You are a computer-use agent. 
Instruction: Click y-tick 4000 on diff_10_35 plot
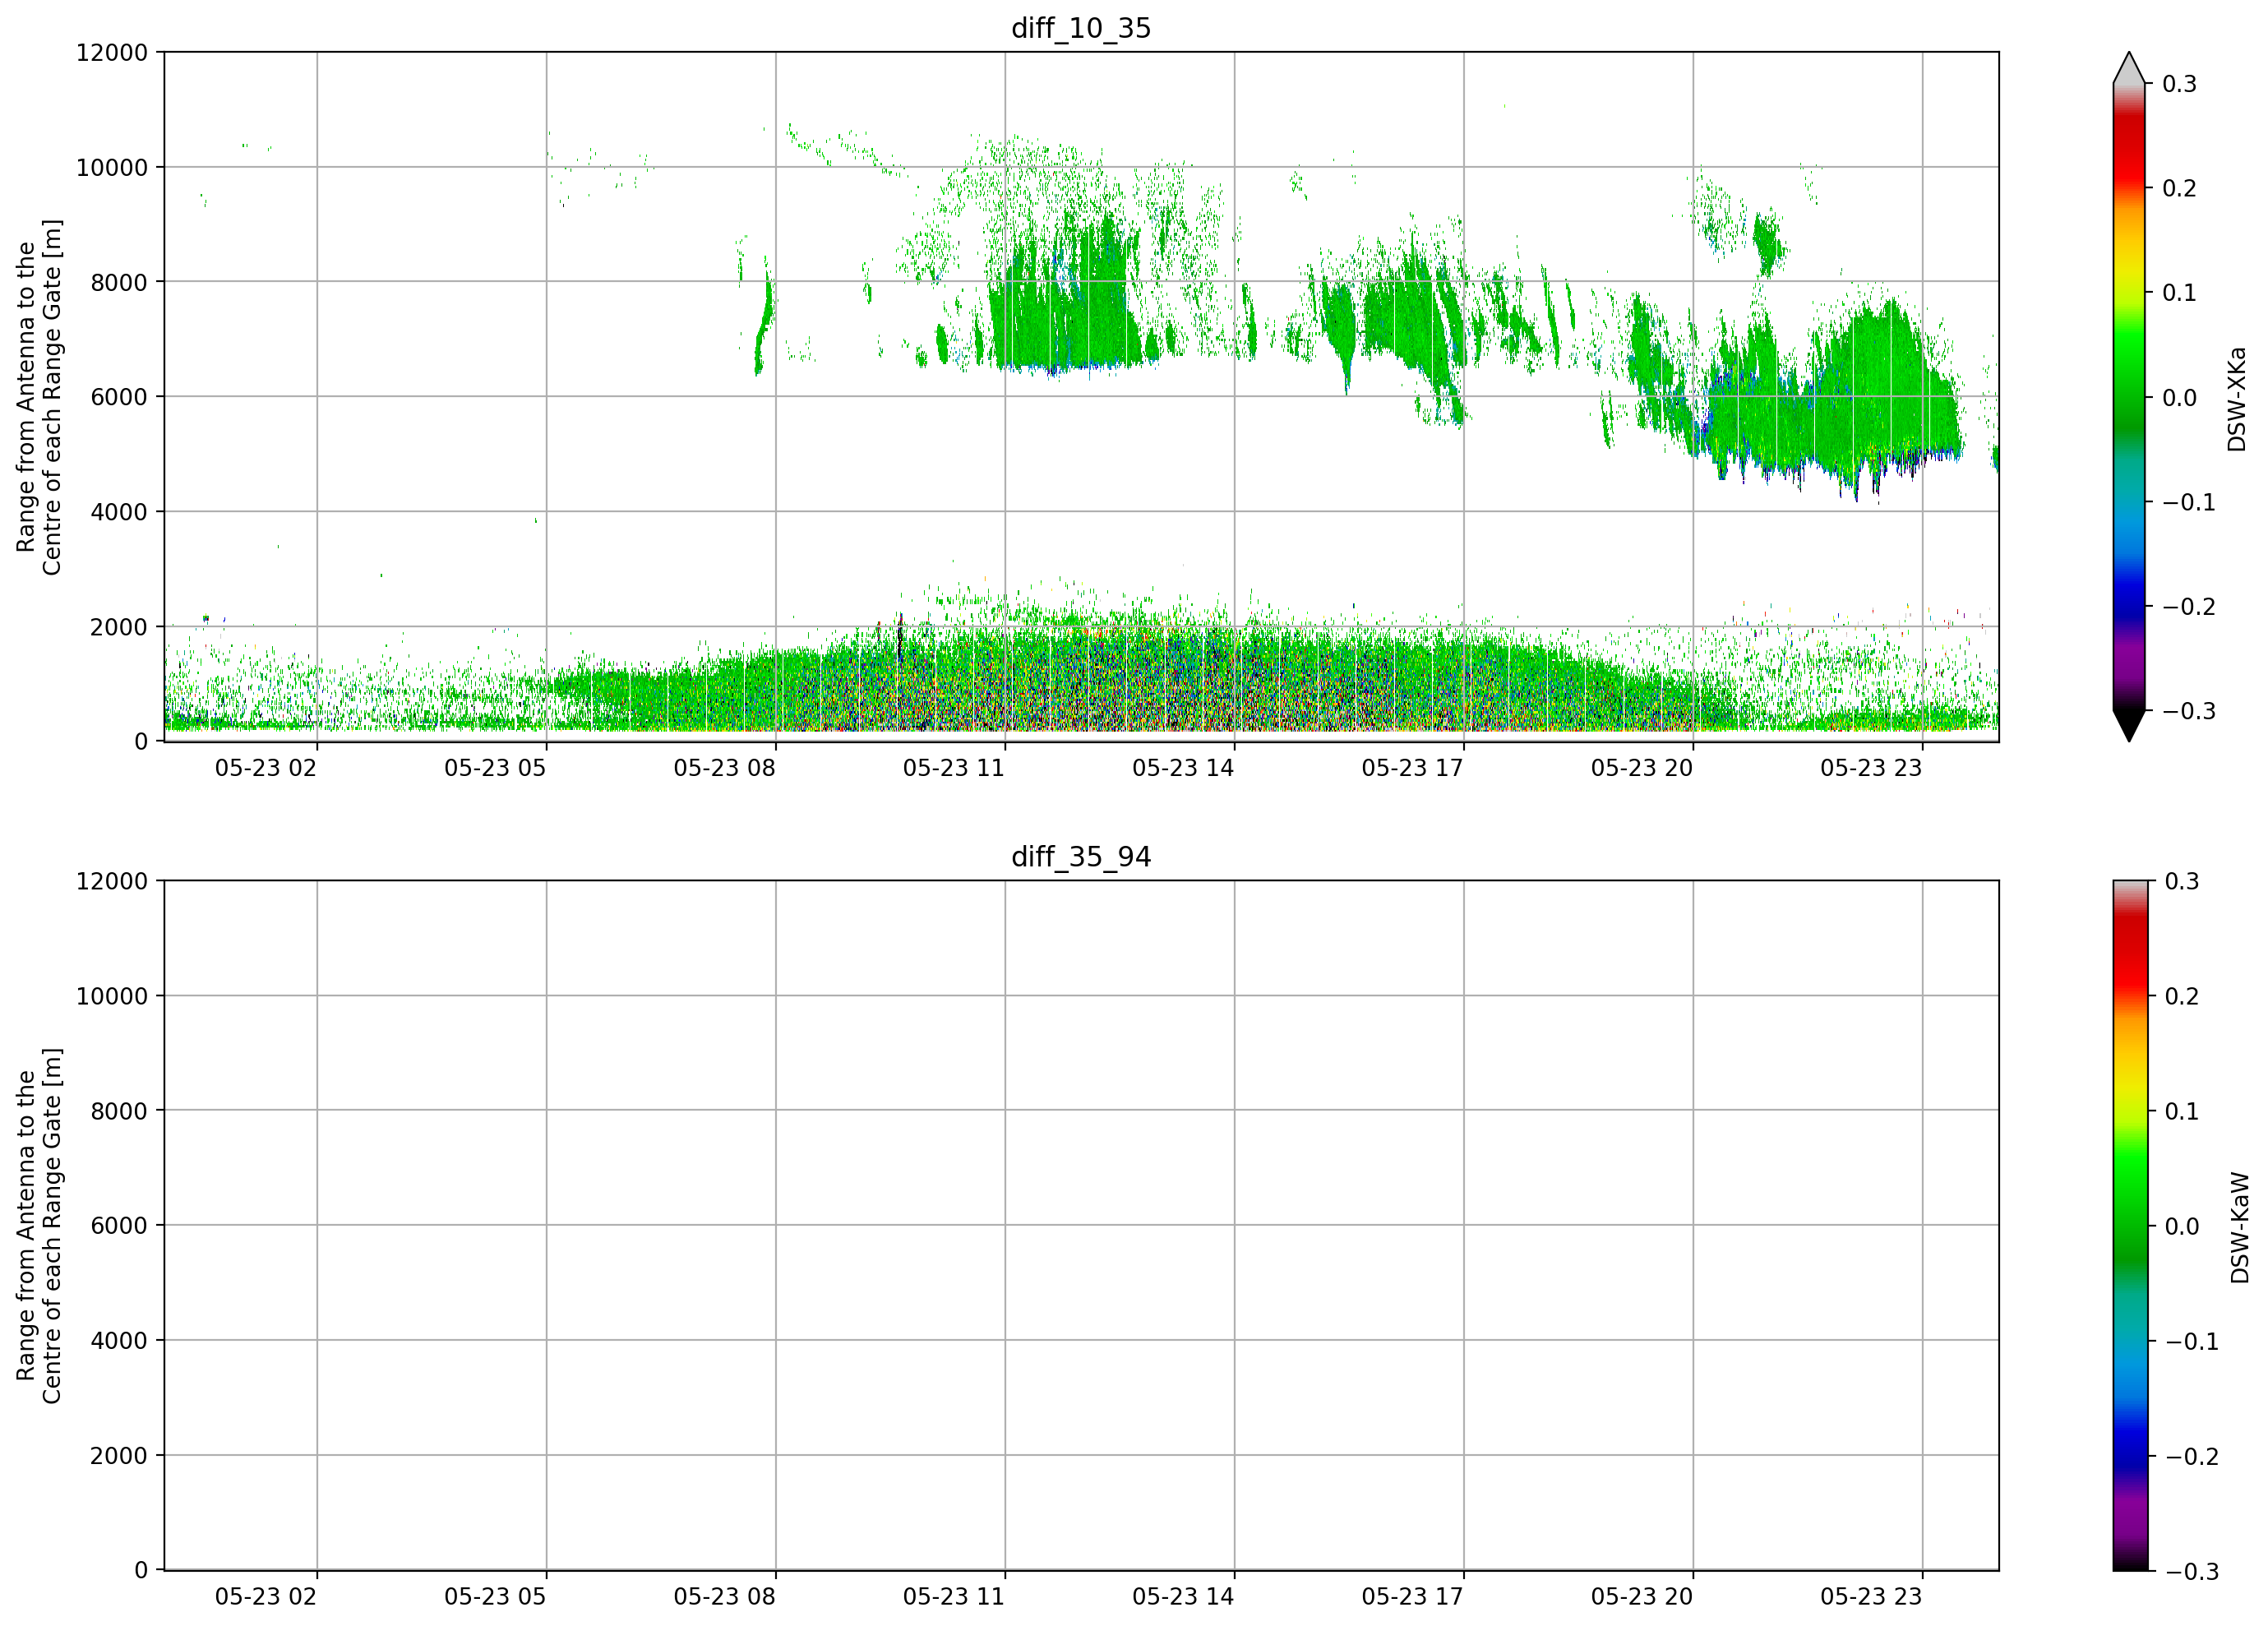point(119,512)
